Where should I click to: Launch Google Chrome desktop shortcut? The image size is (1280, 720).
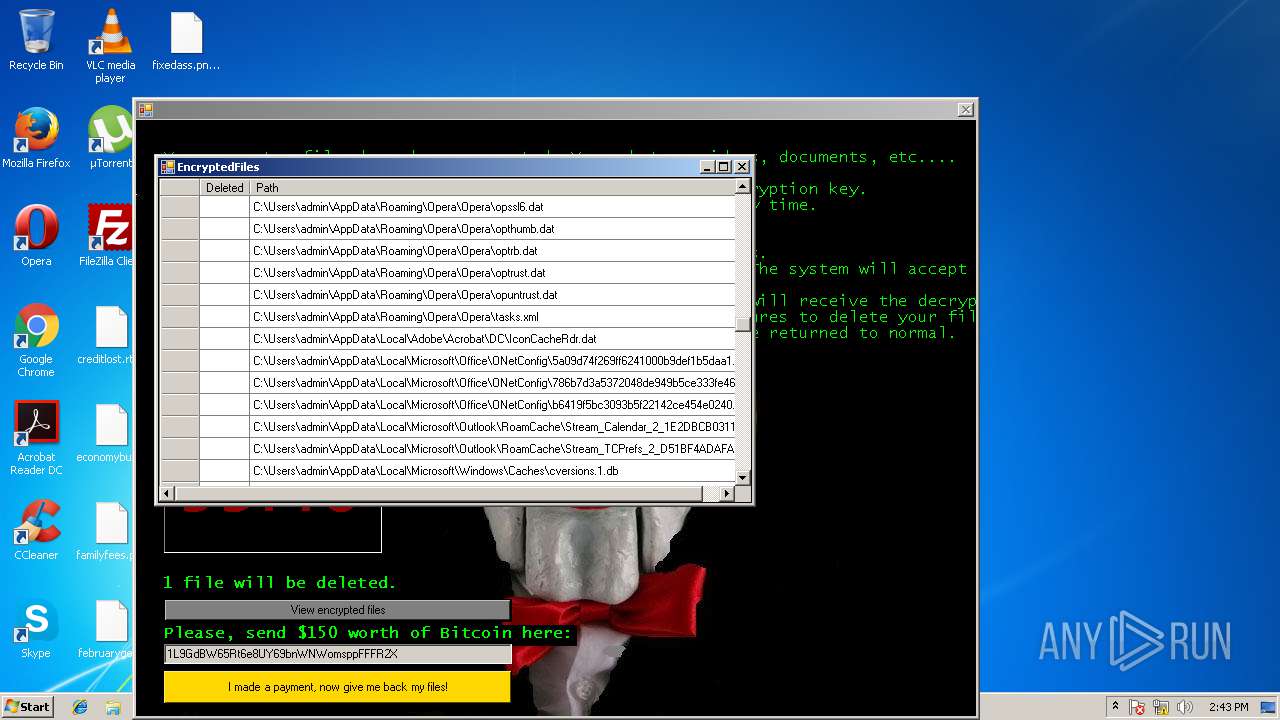pyautogui.click(x=36, y=340)
